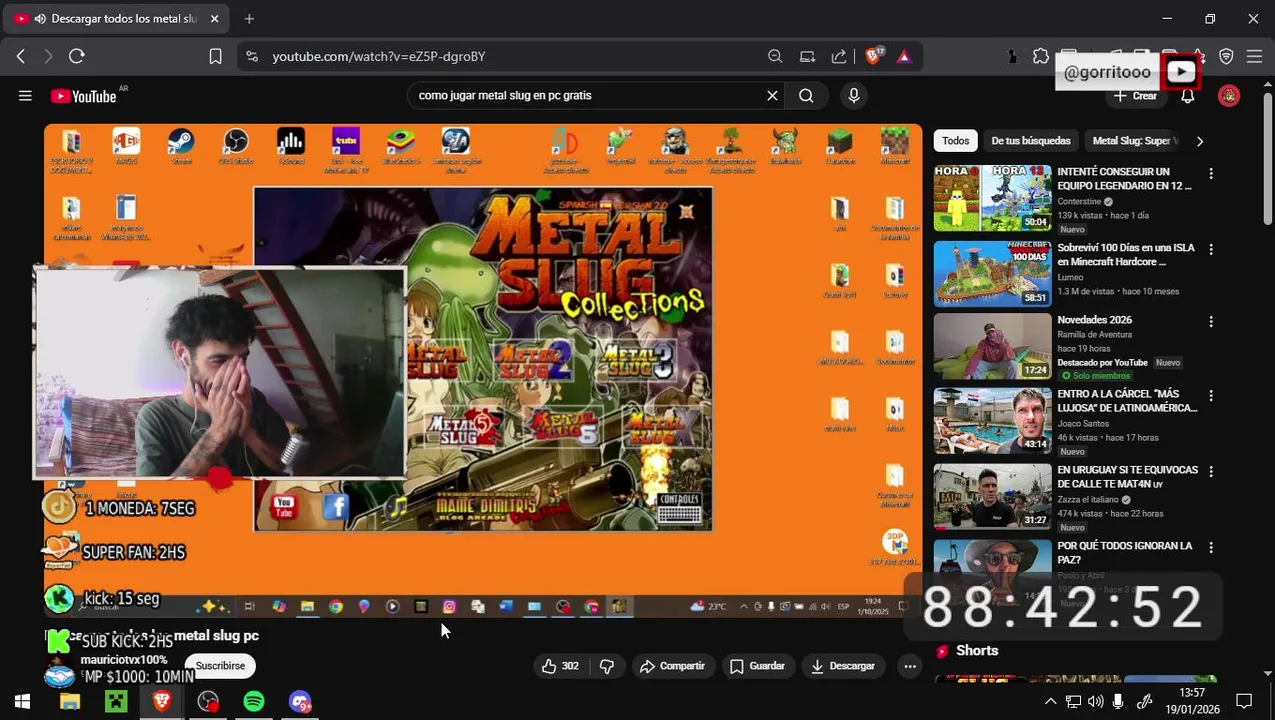Viewport: 1275px width, 720px height.
Task: Open the Novedades 2026 video thumbnail
Action: point(992,346)
